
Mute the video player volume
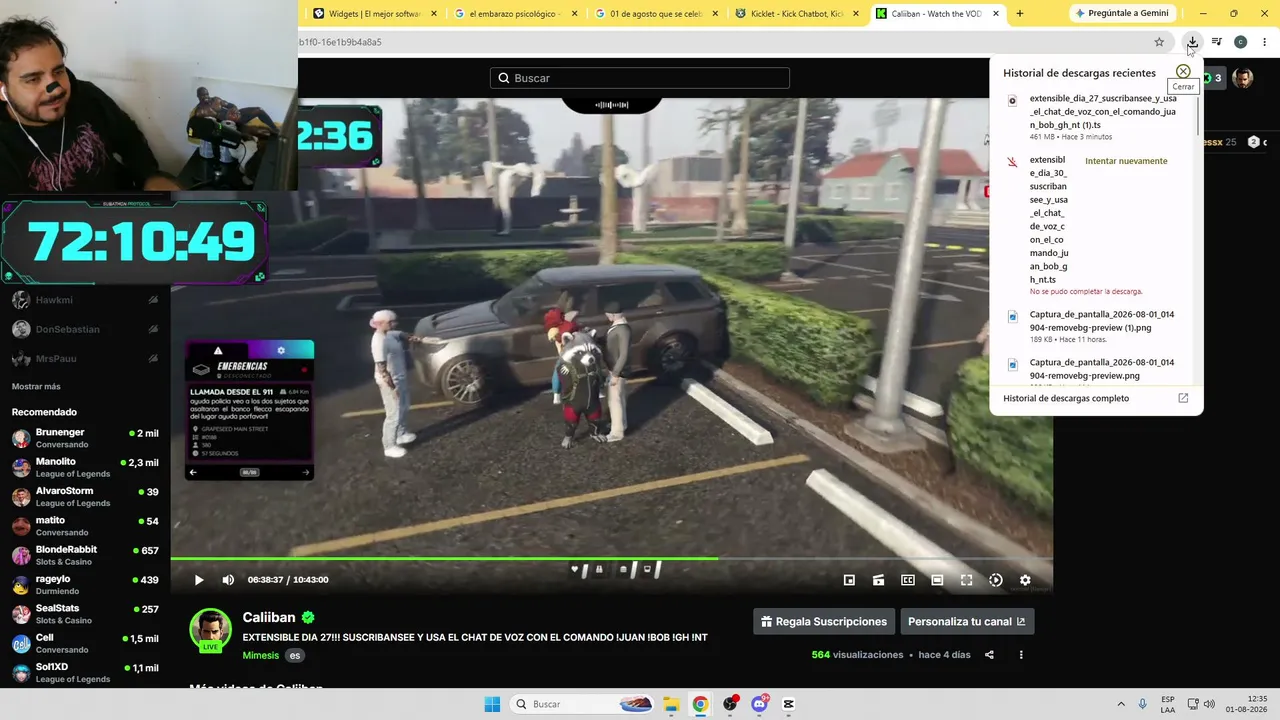tap(228, 580)
